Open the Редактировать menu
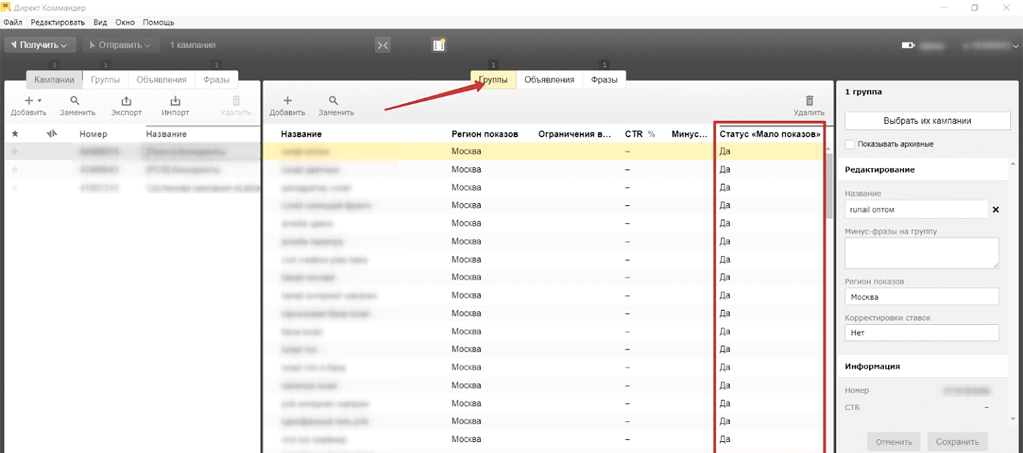The height and width of the screenshot is (453, 1023). point(57,21)
